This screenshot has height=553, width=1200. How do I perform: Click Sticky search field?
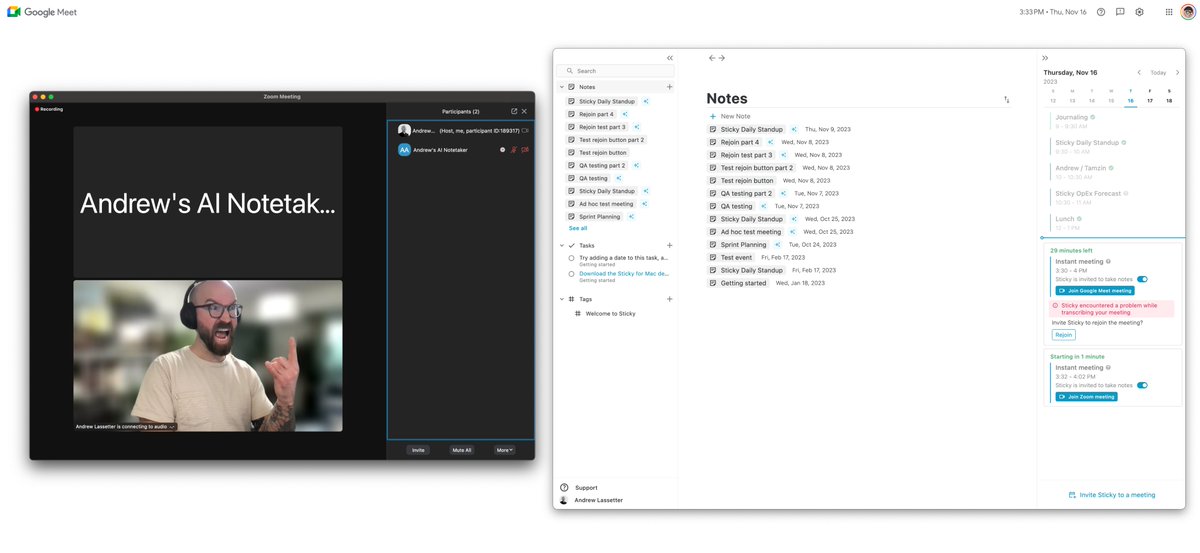(x=615, y=71)
